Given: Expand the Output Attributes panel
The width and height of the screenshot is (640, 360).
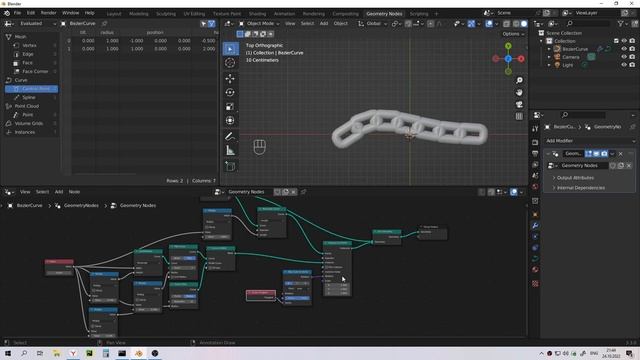Looking at the screenshot, I should click(576, 178).
